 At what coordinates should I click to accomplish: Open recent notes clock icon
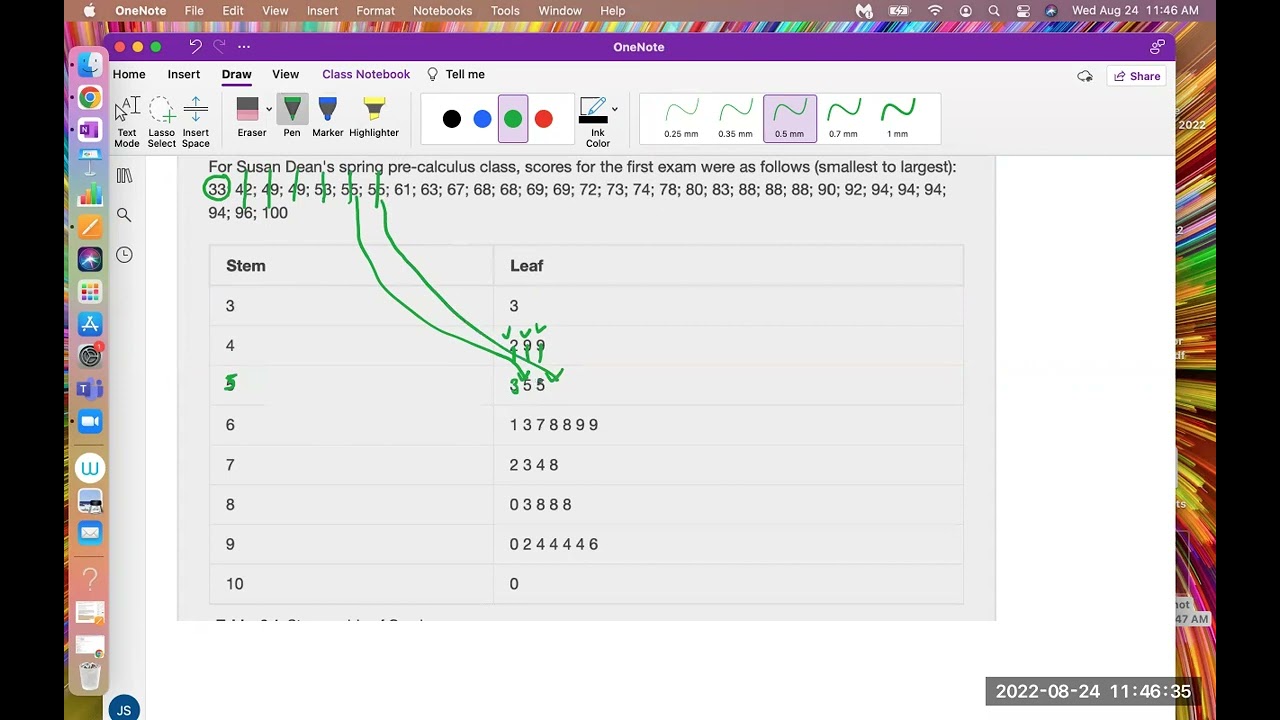[124, 255]
